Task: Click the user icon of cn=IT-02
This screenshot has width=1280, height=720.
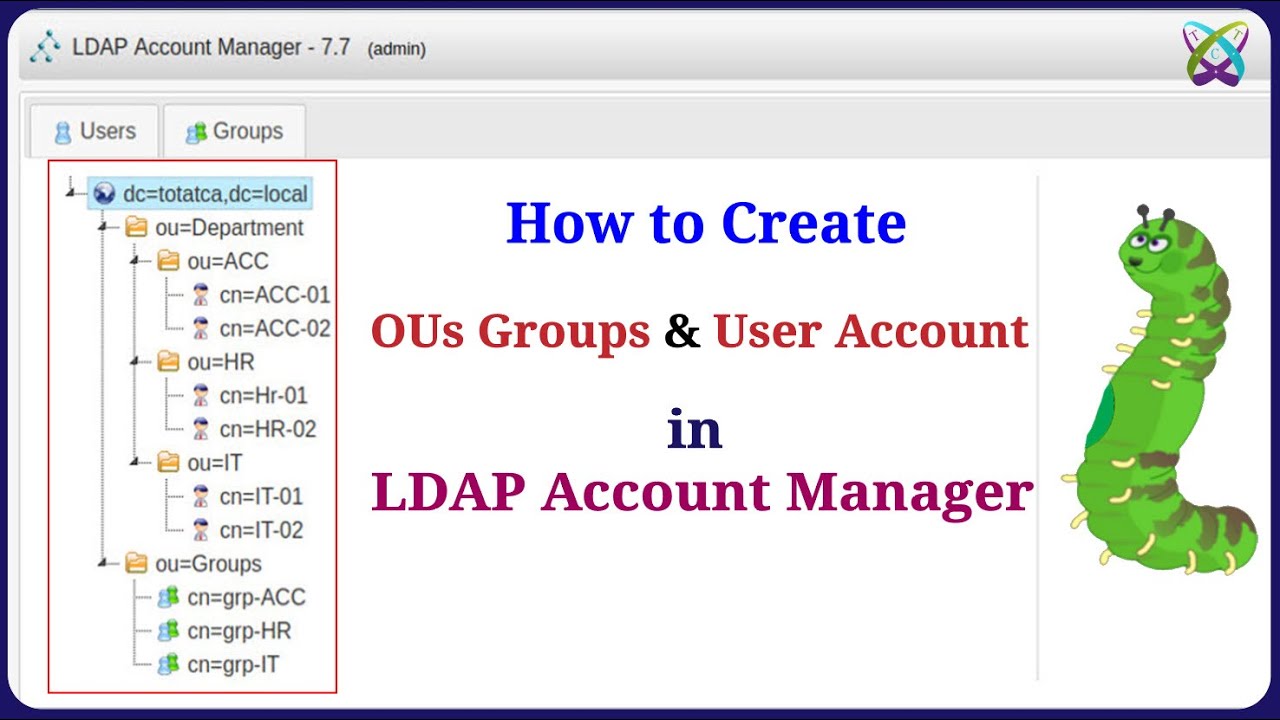Action: pyautogui.click(x=201, y=530)
